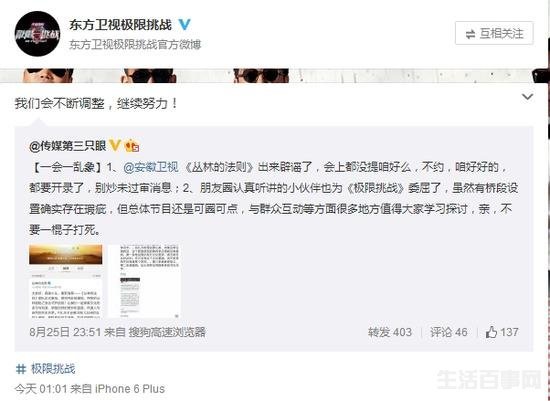The width and height of the screenshot is (550, 401).
Task: Open the @传媒第三只眼 user profile
Action: point(68,146)
